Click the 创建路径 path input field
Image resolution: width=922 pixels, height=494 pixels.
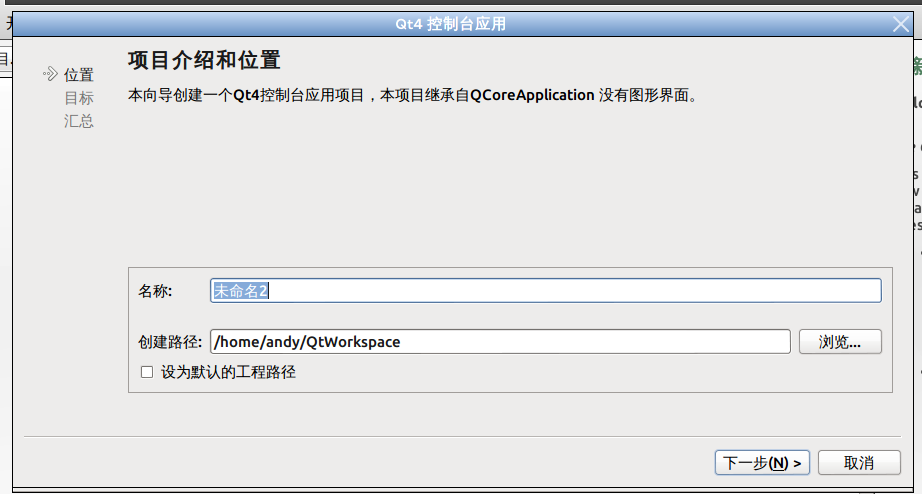(500, 342)
